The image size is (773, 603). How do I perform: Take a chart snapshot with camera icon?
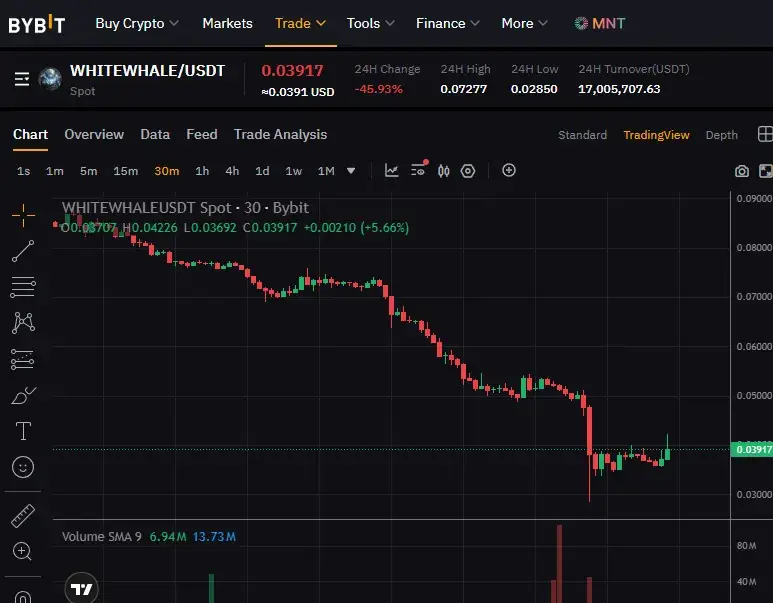[x=741, y=171]
